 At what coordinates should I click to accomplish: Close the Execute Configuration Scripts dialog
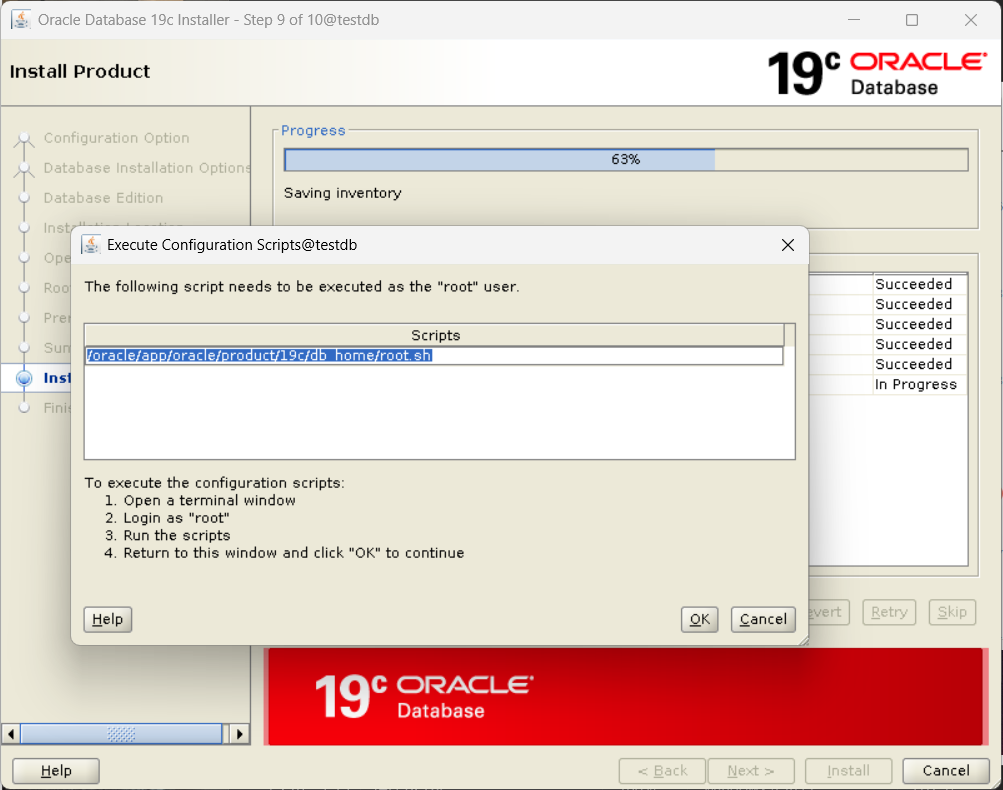click(787, 245)
